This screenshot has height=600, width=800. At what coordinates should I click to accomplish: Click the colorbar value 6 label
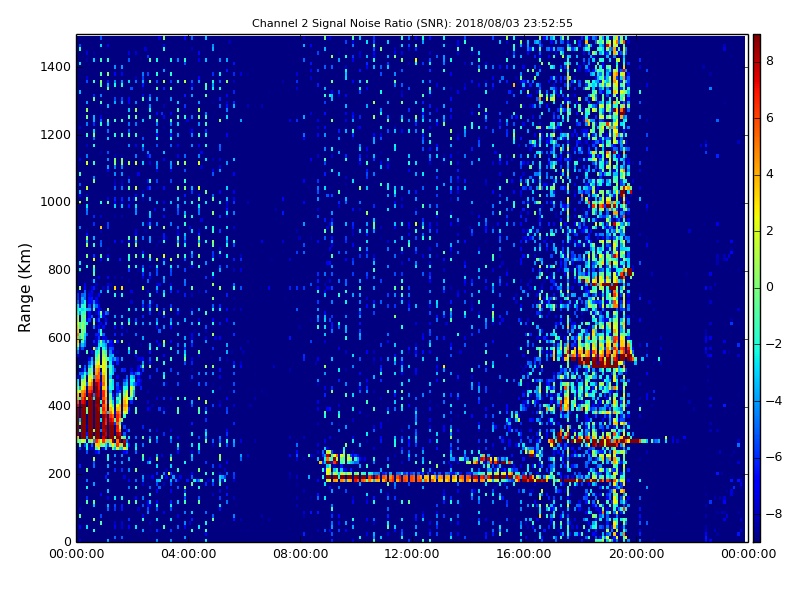770,118
